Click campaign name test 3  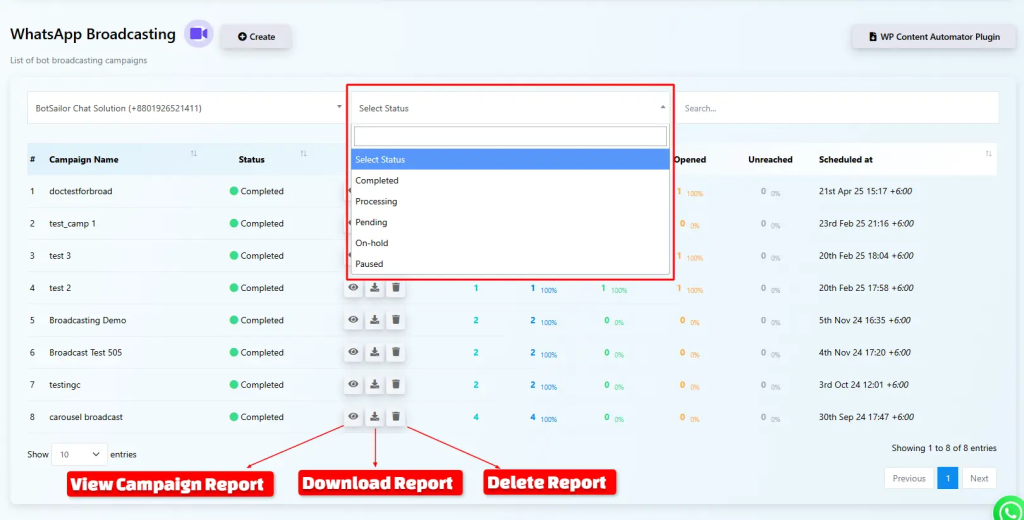(x=60, y=255)
